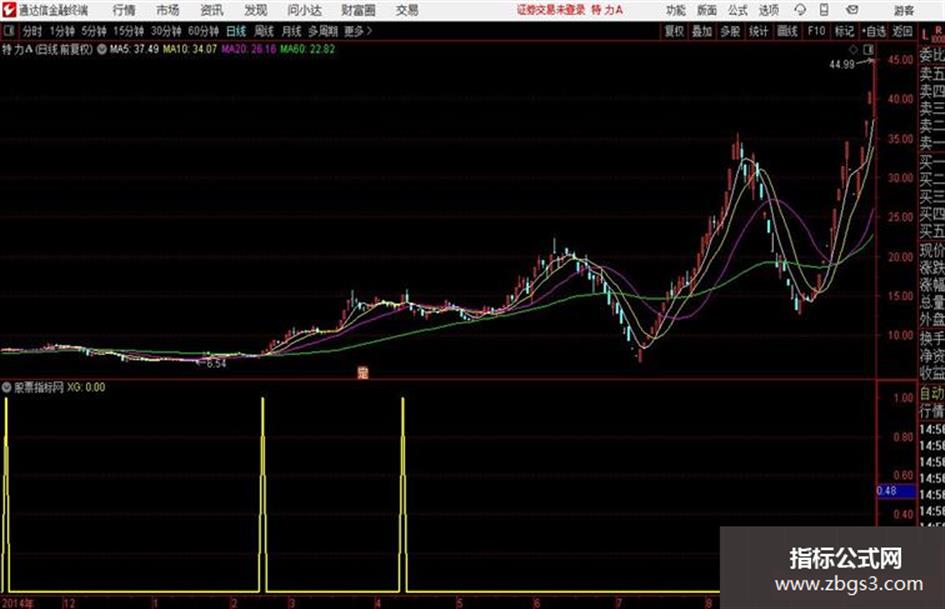Viewport: 945px width, 609px height.
Task: Expand the 更多 period options
Action: click(358, 31)
